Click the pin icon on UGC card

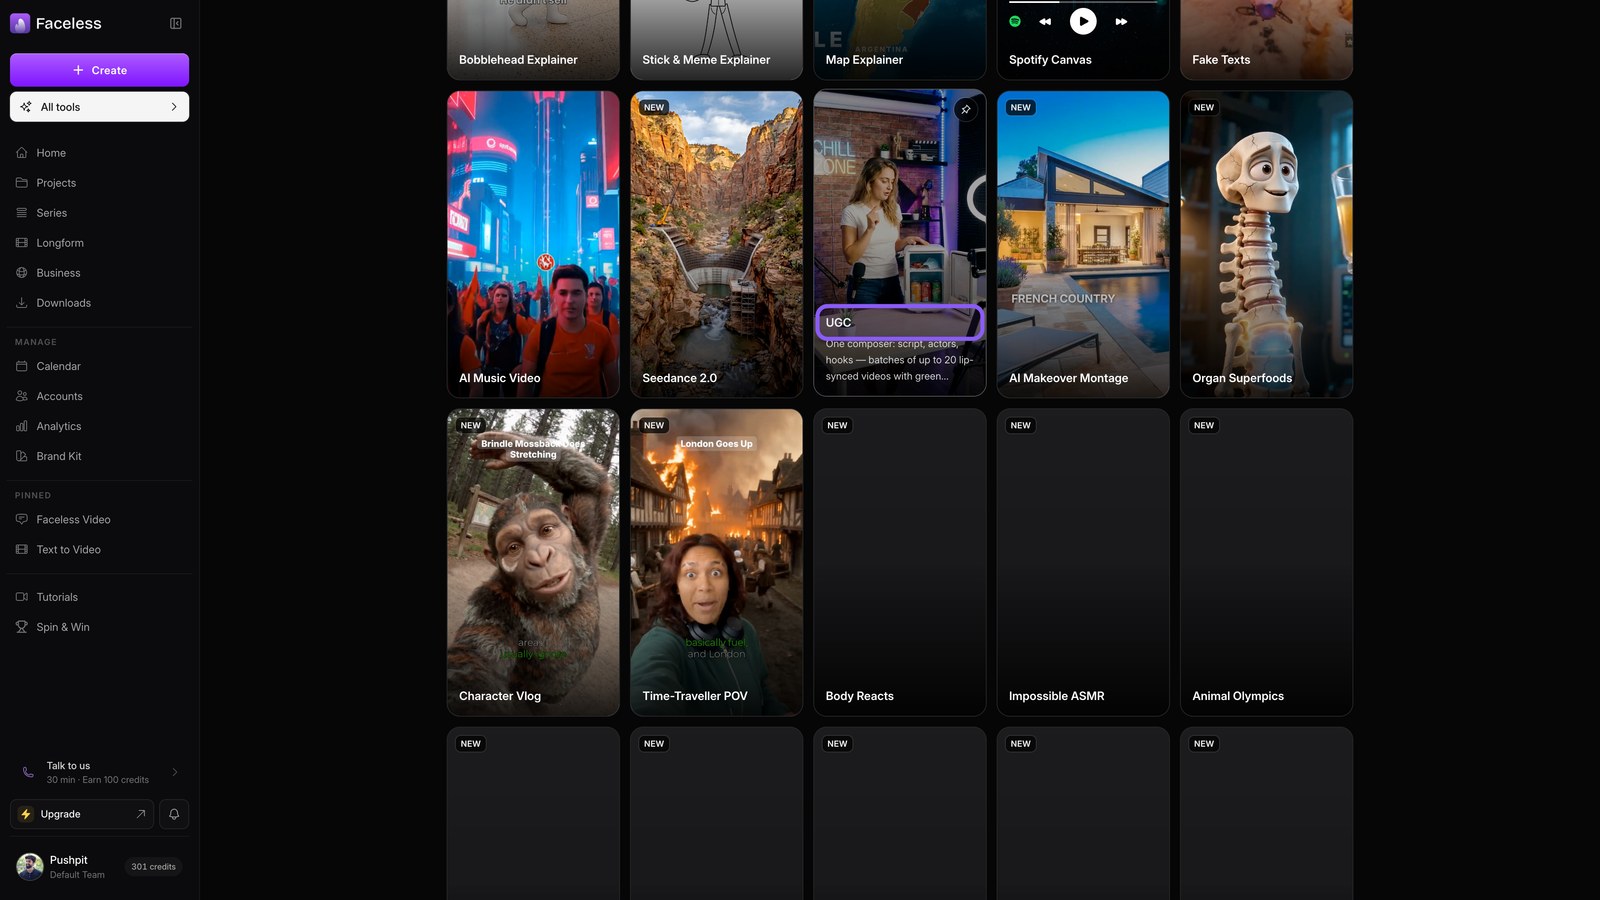(966, 109)
